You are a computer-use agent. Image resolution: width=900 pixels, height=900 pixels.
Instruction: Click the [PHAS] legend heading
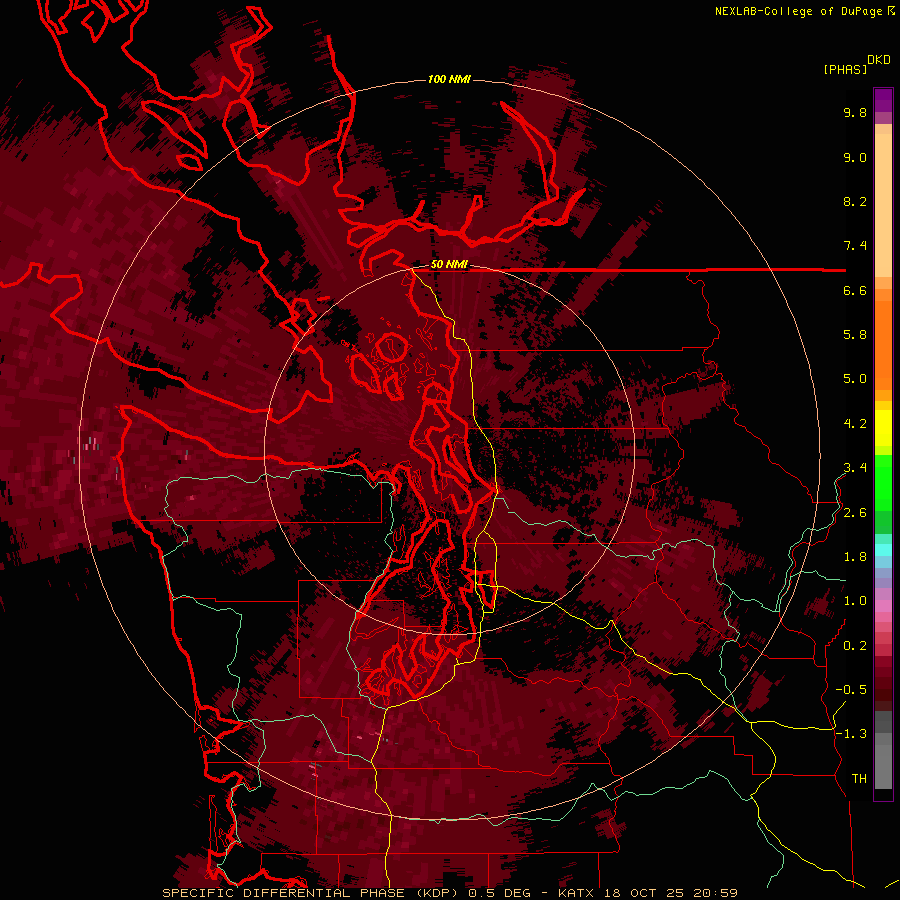click(845, 69)
